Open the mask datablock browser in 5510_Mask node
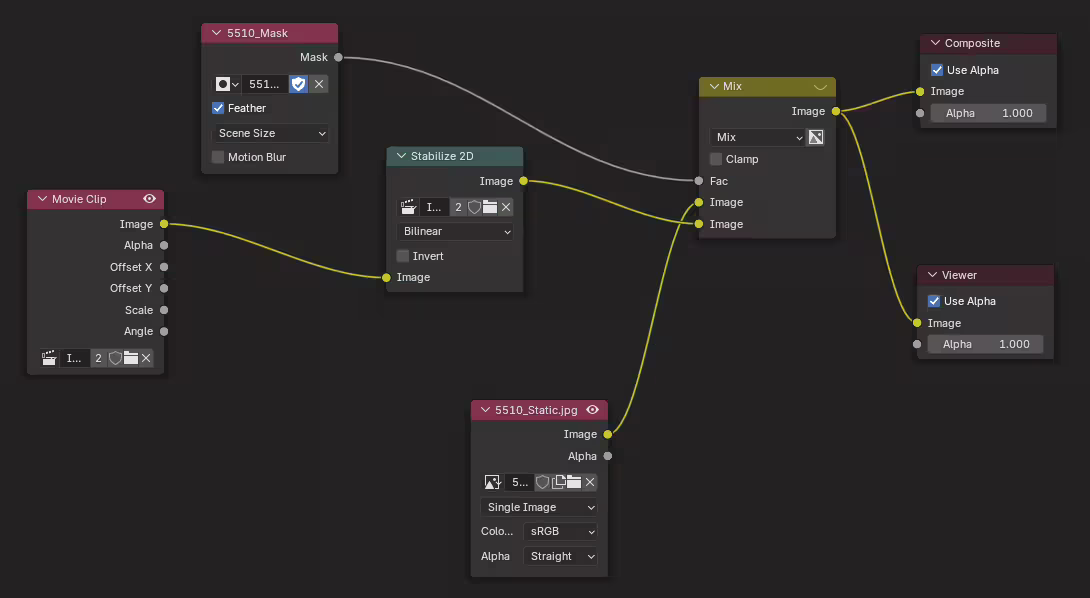Screen dimensions: 1090x598 click(x=226, y=84)
